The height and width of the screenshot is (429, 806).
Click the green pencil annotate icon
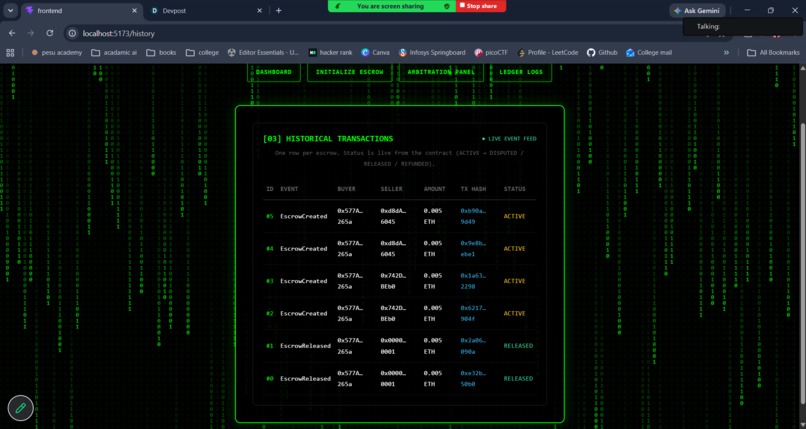21,408
